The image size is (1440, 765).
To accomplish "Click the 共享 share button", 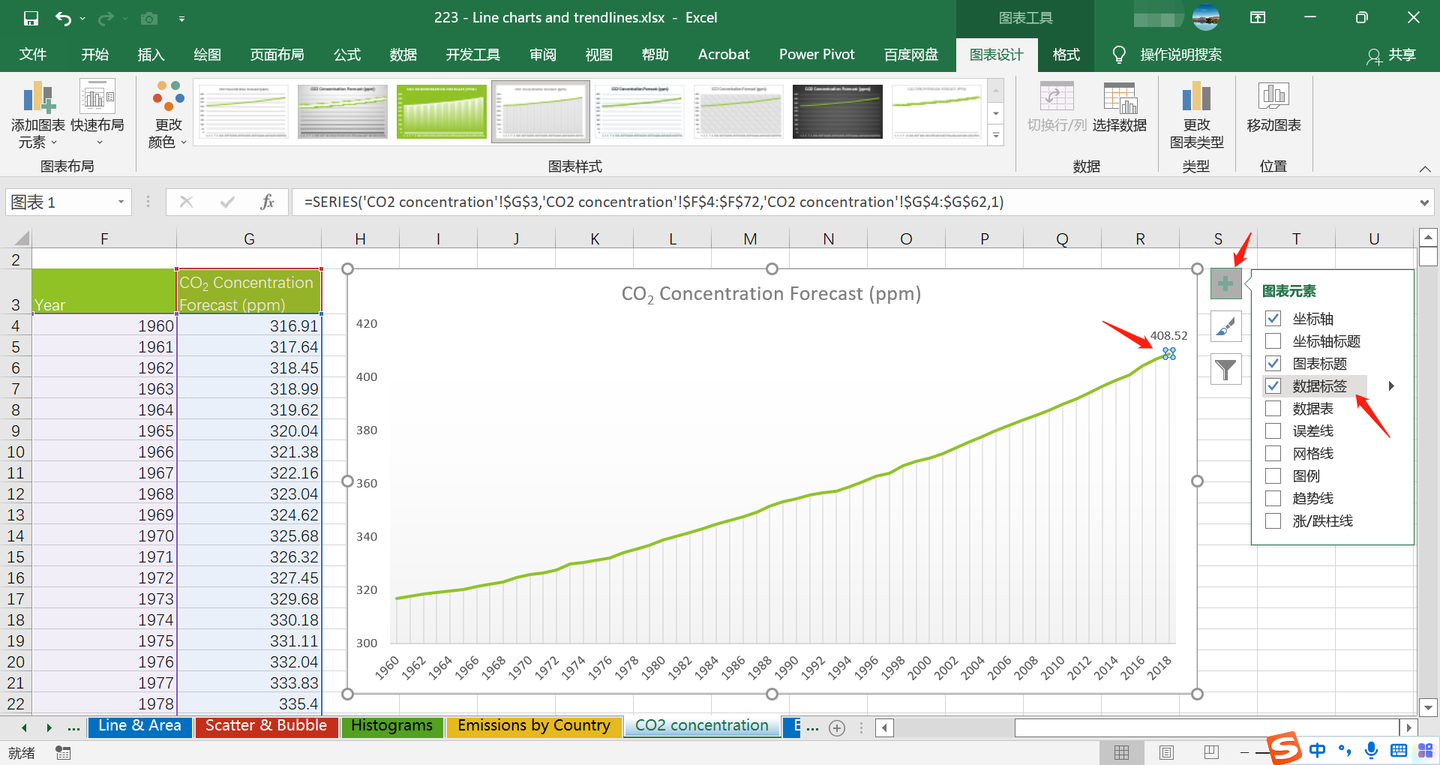I will tap(1391, 55).
